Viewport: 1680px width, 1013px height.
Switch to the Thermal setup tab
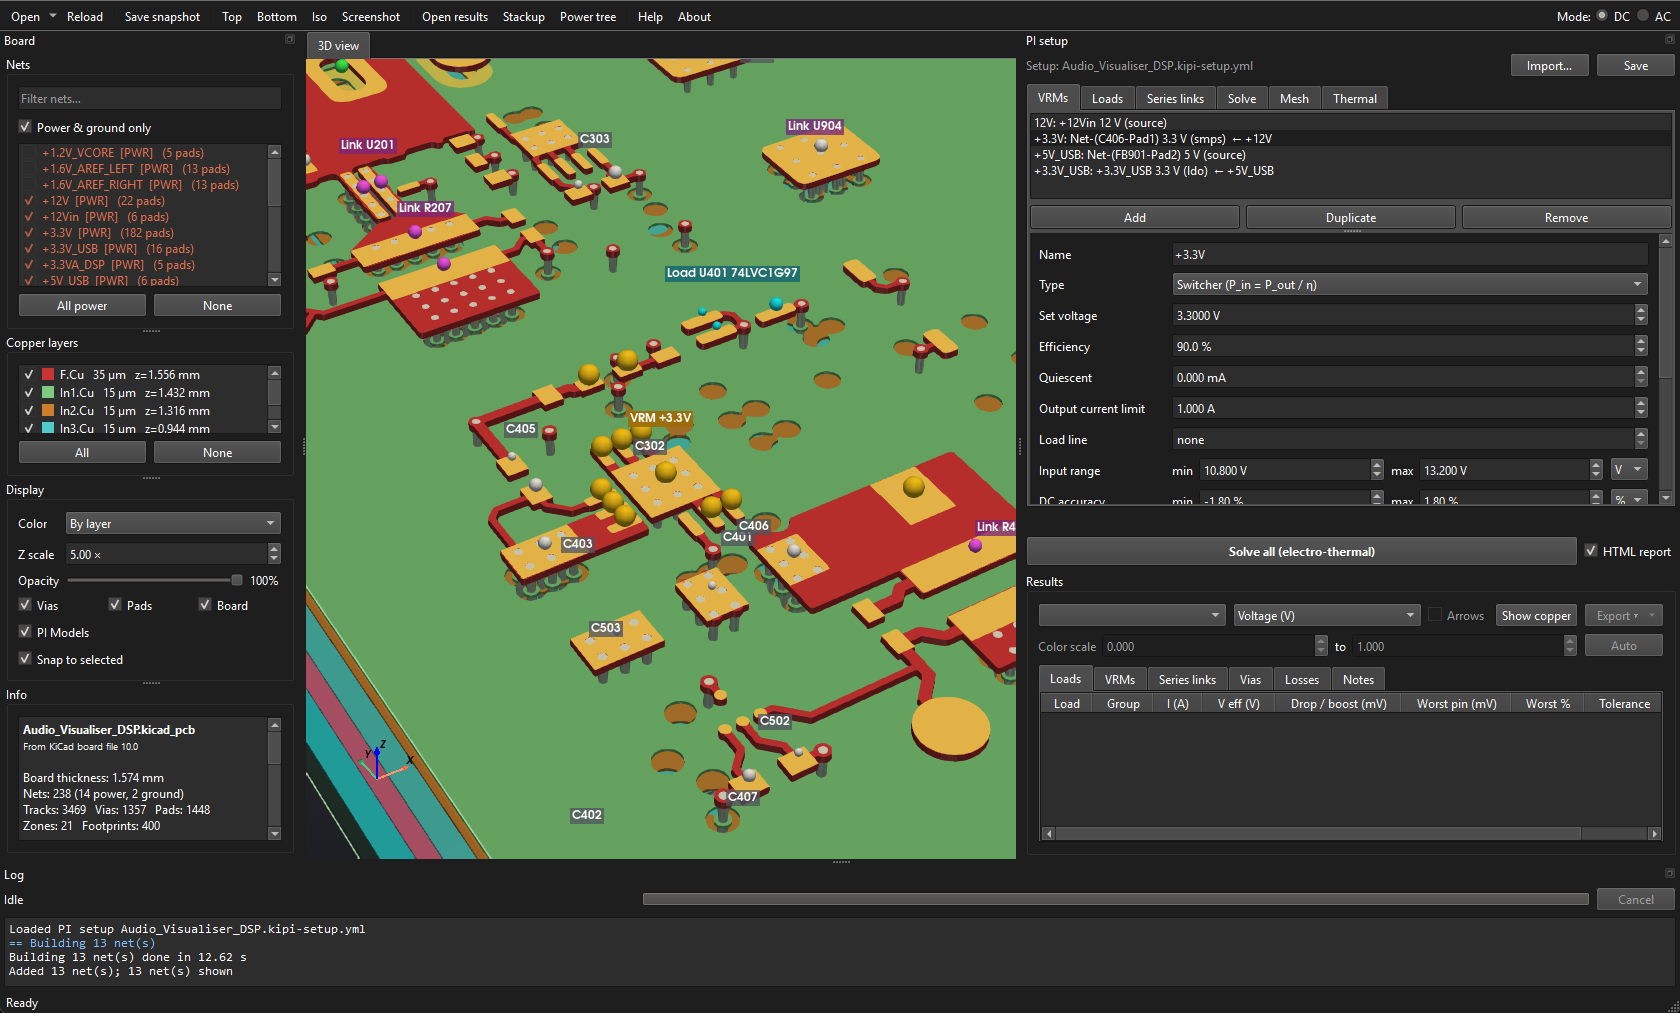(x=1355, y=98)
